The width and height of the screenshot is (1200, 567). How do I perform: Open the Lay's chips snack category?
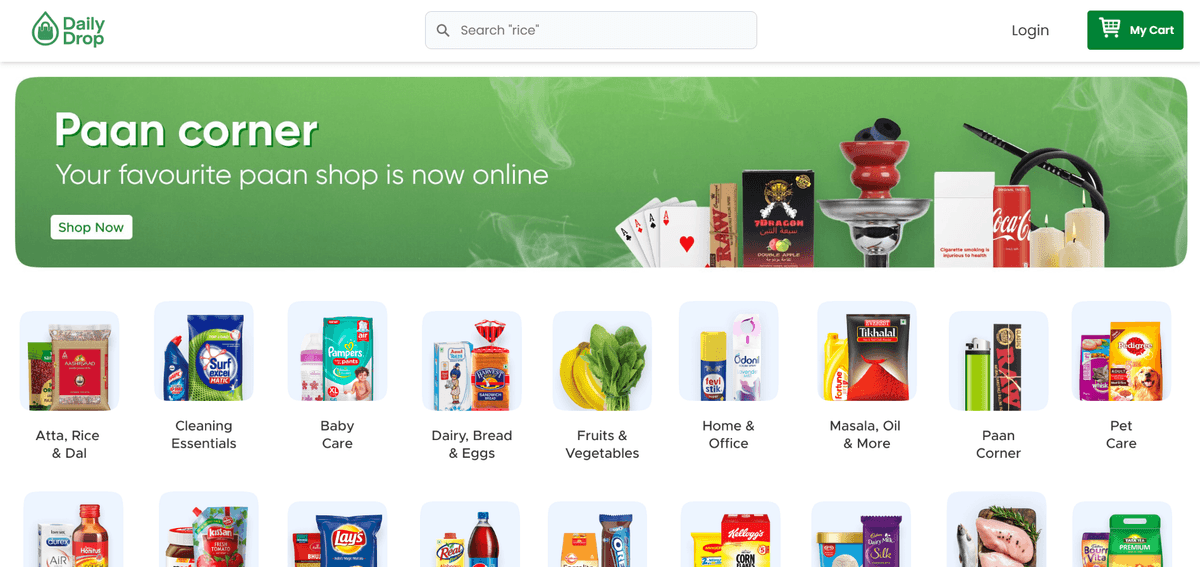(x=337, y=534)
